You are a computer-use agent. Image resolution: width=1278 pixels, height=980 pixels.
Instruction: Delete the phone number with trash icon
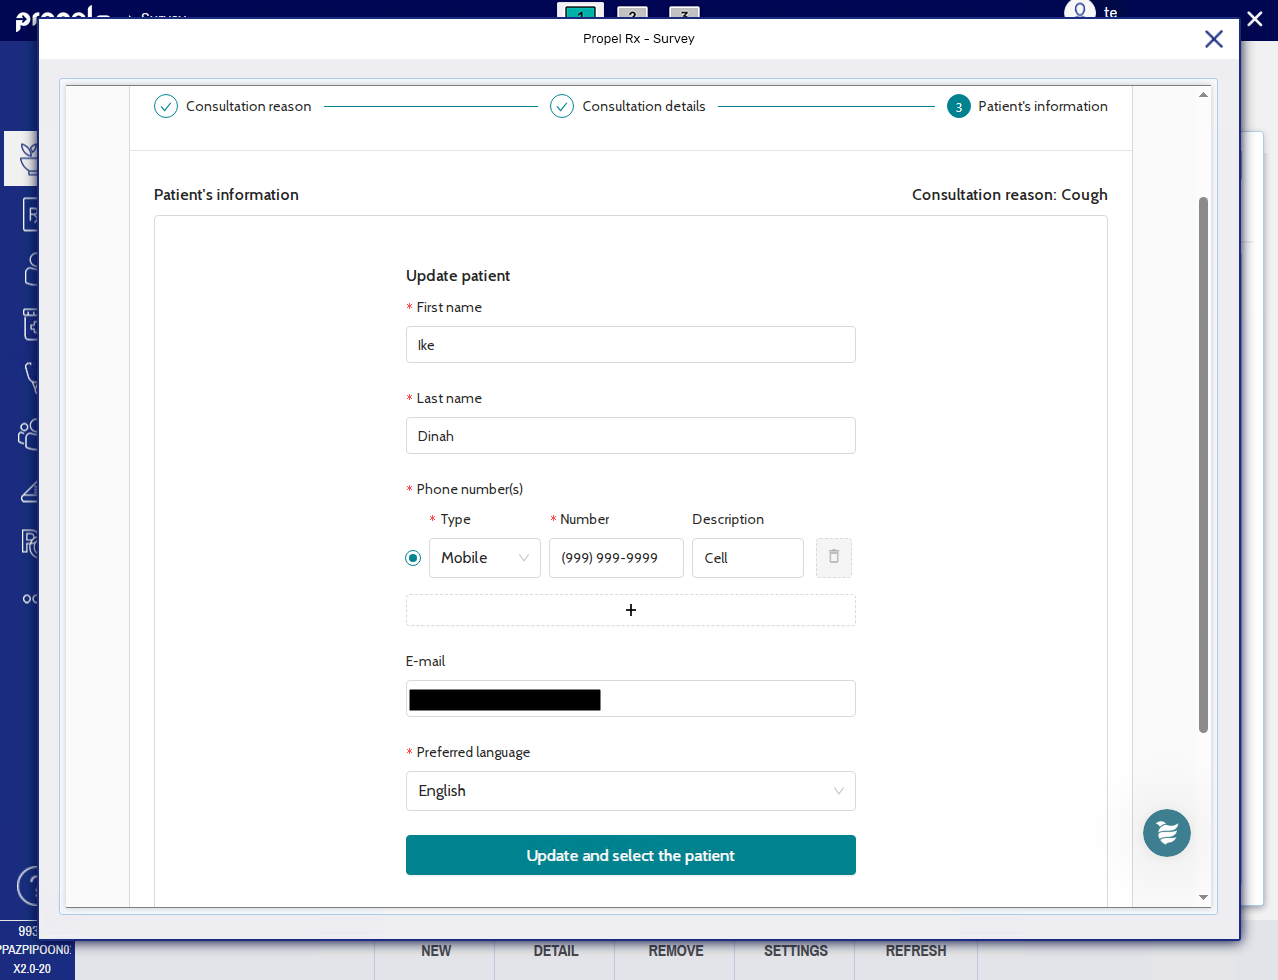pyautogui.click(x=833, y=558)
